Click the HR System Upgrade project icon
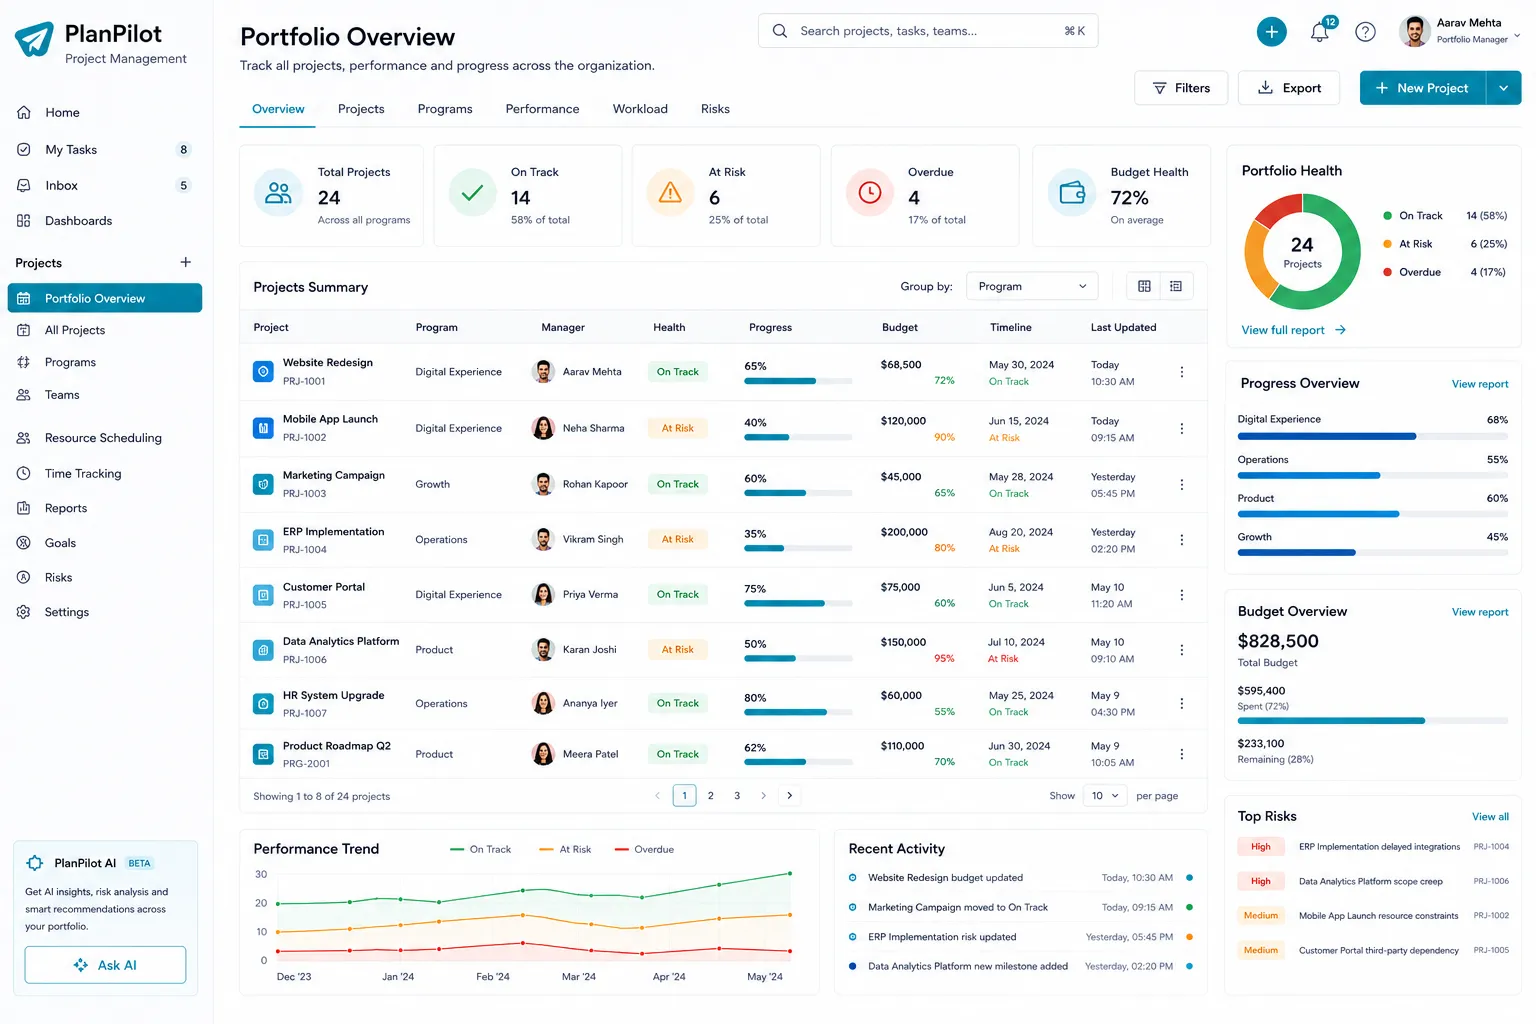1536x1024 pixels. coord(263,703)
